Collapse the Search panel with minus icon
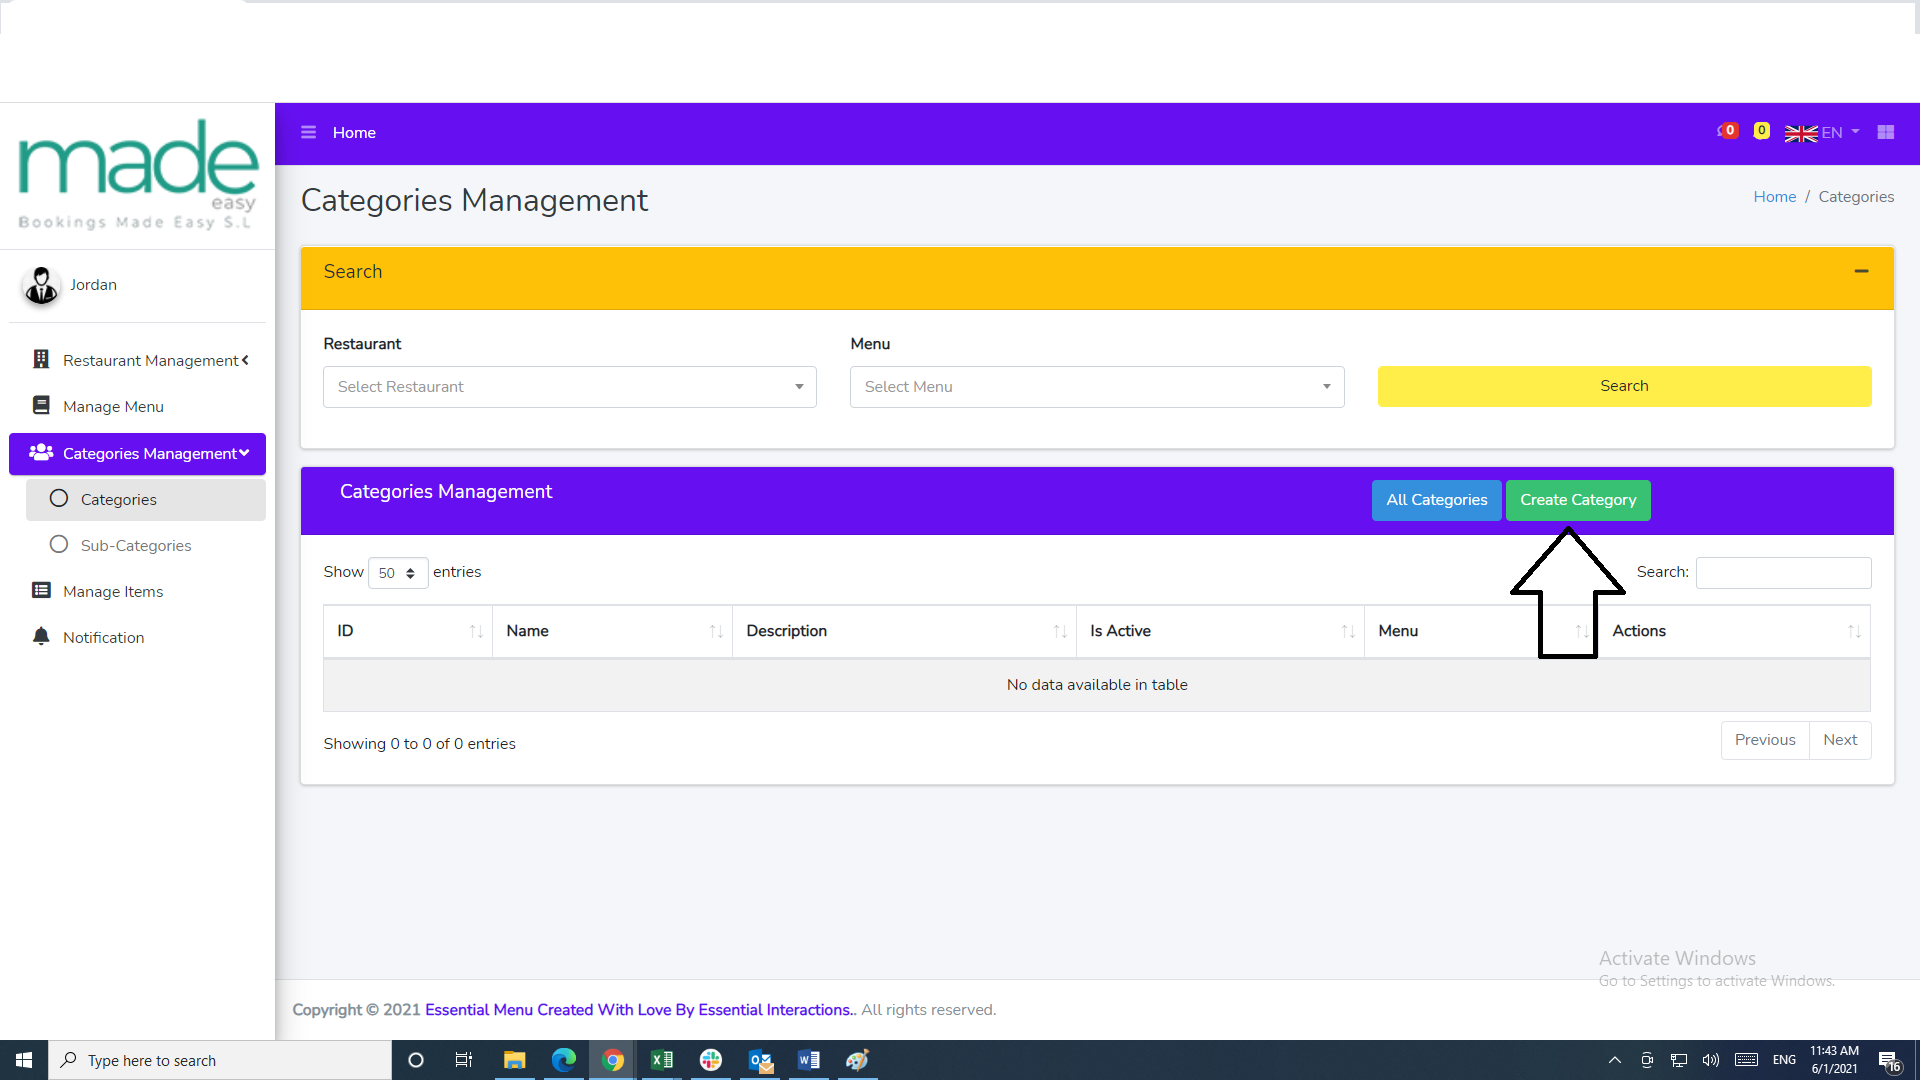This screenshot has width=1920, height=1080. [x=1862, y=271]
